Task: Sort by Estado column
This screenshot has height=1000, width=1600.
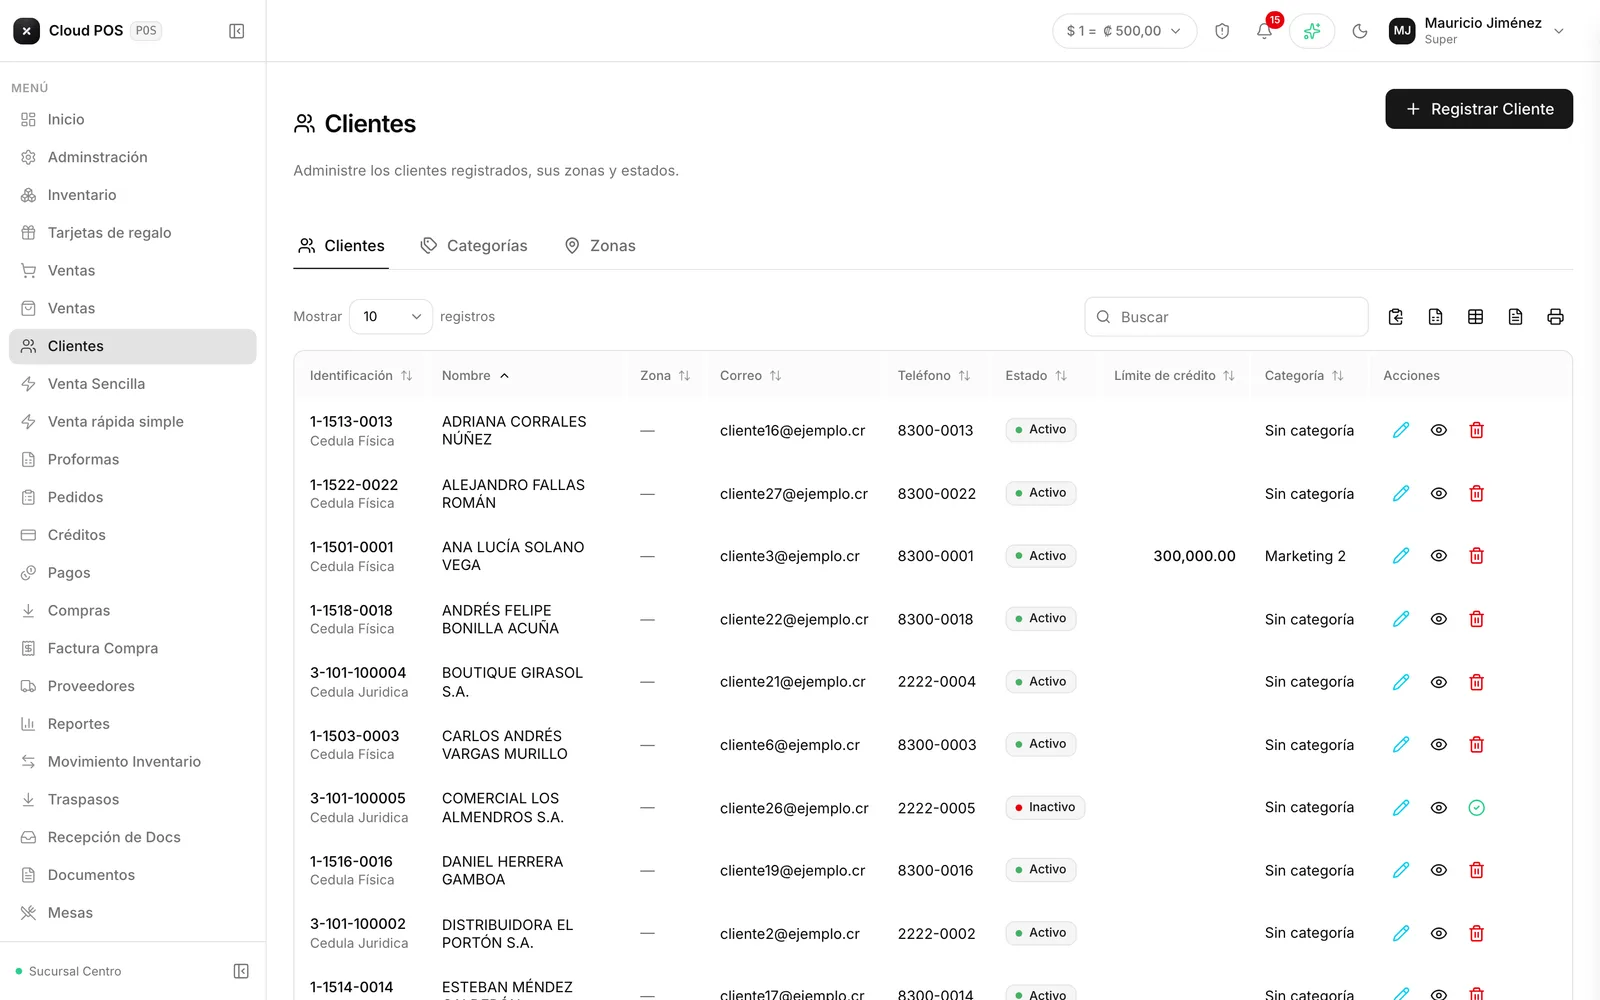Action: click(x=1036, y=376)
